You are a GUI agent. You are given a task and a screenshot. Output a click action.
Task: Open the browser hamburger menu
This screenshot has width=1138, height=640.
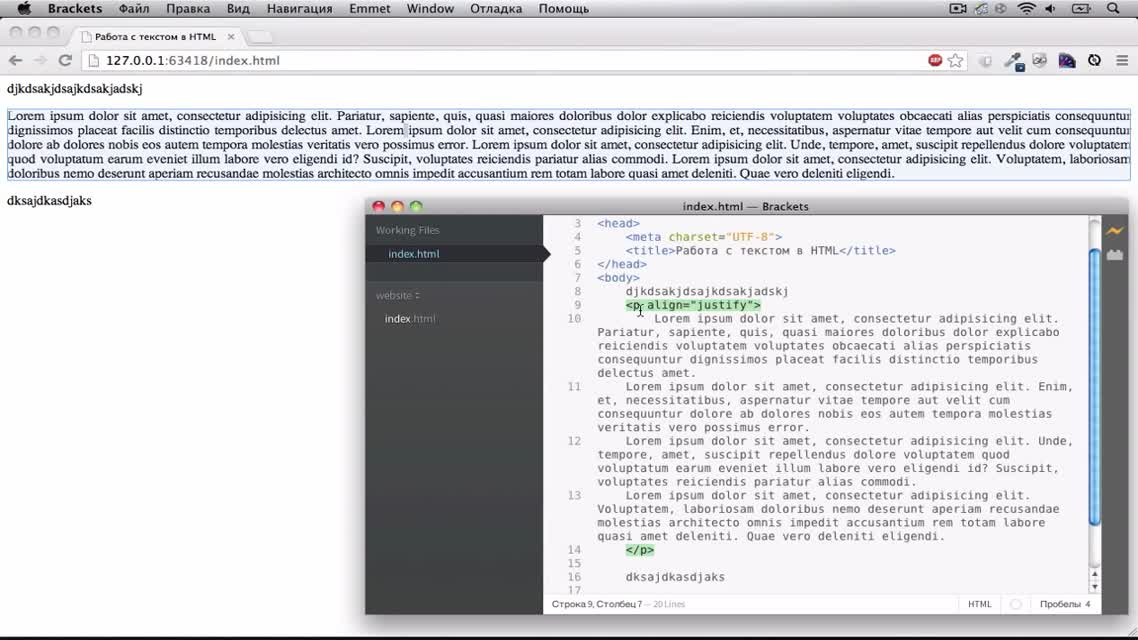[x=1122, y=61]
